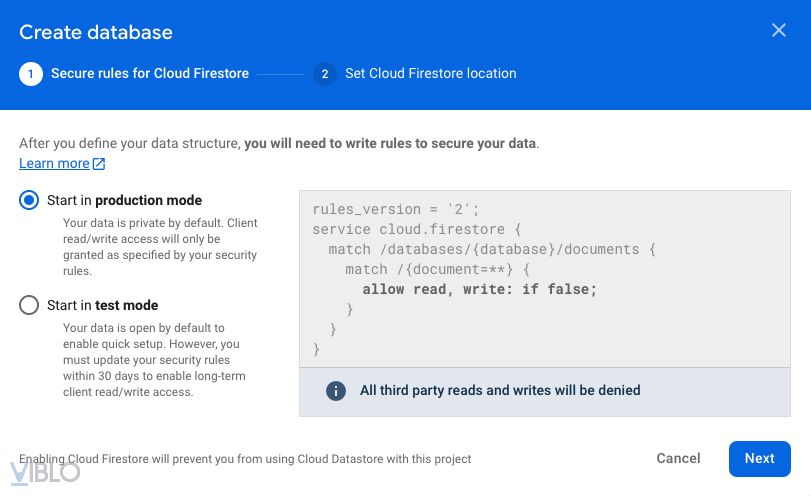This screenshot has width=811, height=496.
Task: Select the production mode radio button
Action: point(29,200)
